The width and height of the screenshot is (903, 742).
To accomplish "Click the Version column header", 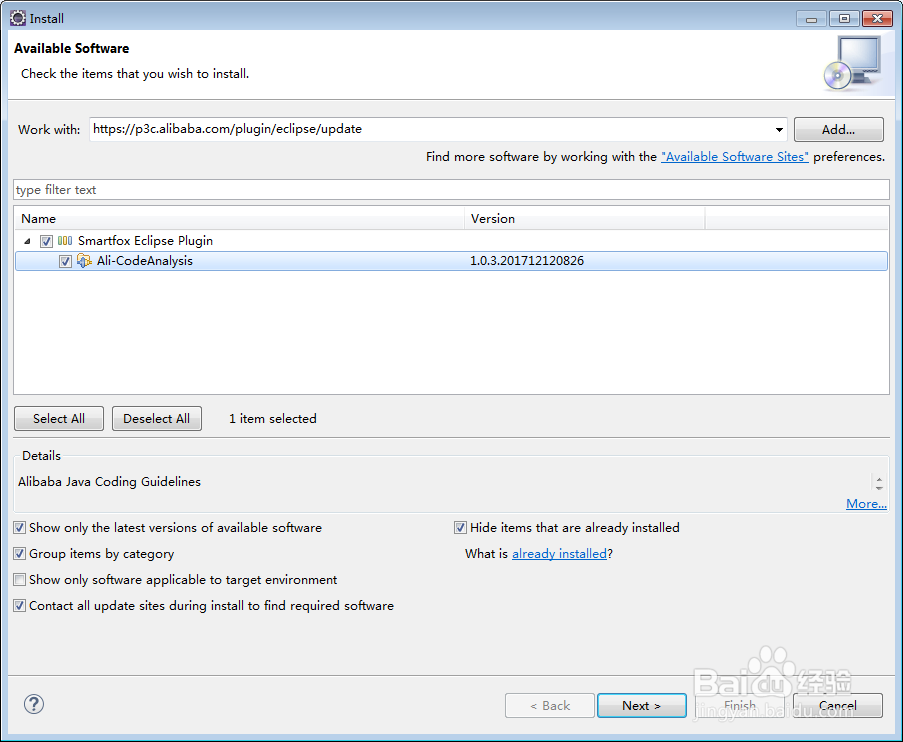I will [x=585, y=218].
